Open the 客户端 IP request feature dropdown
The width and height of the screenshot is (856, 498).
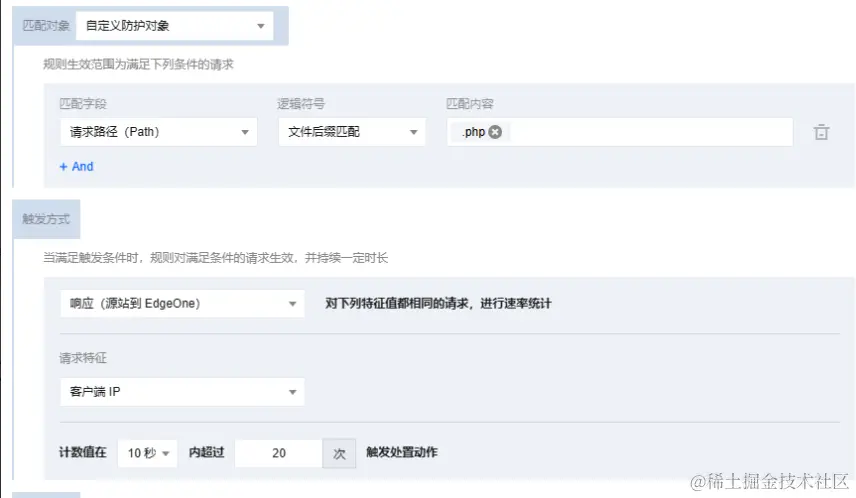click(182, 392)
